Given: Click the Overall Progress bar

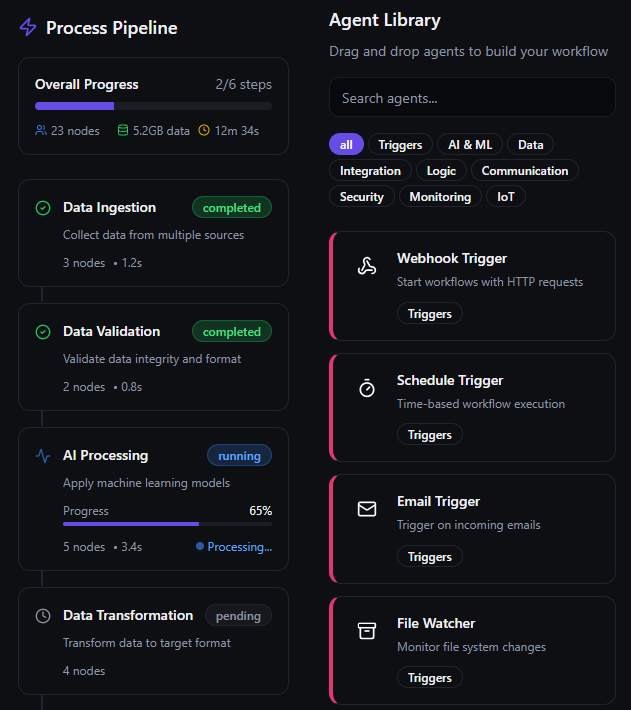Looking at the screenshot, I should (153, 105).
